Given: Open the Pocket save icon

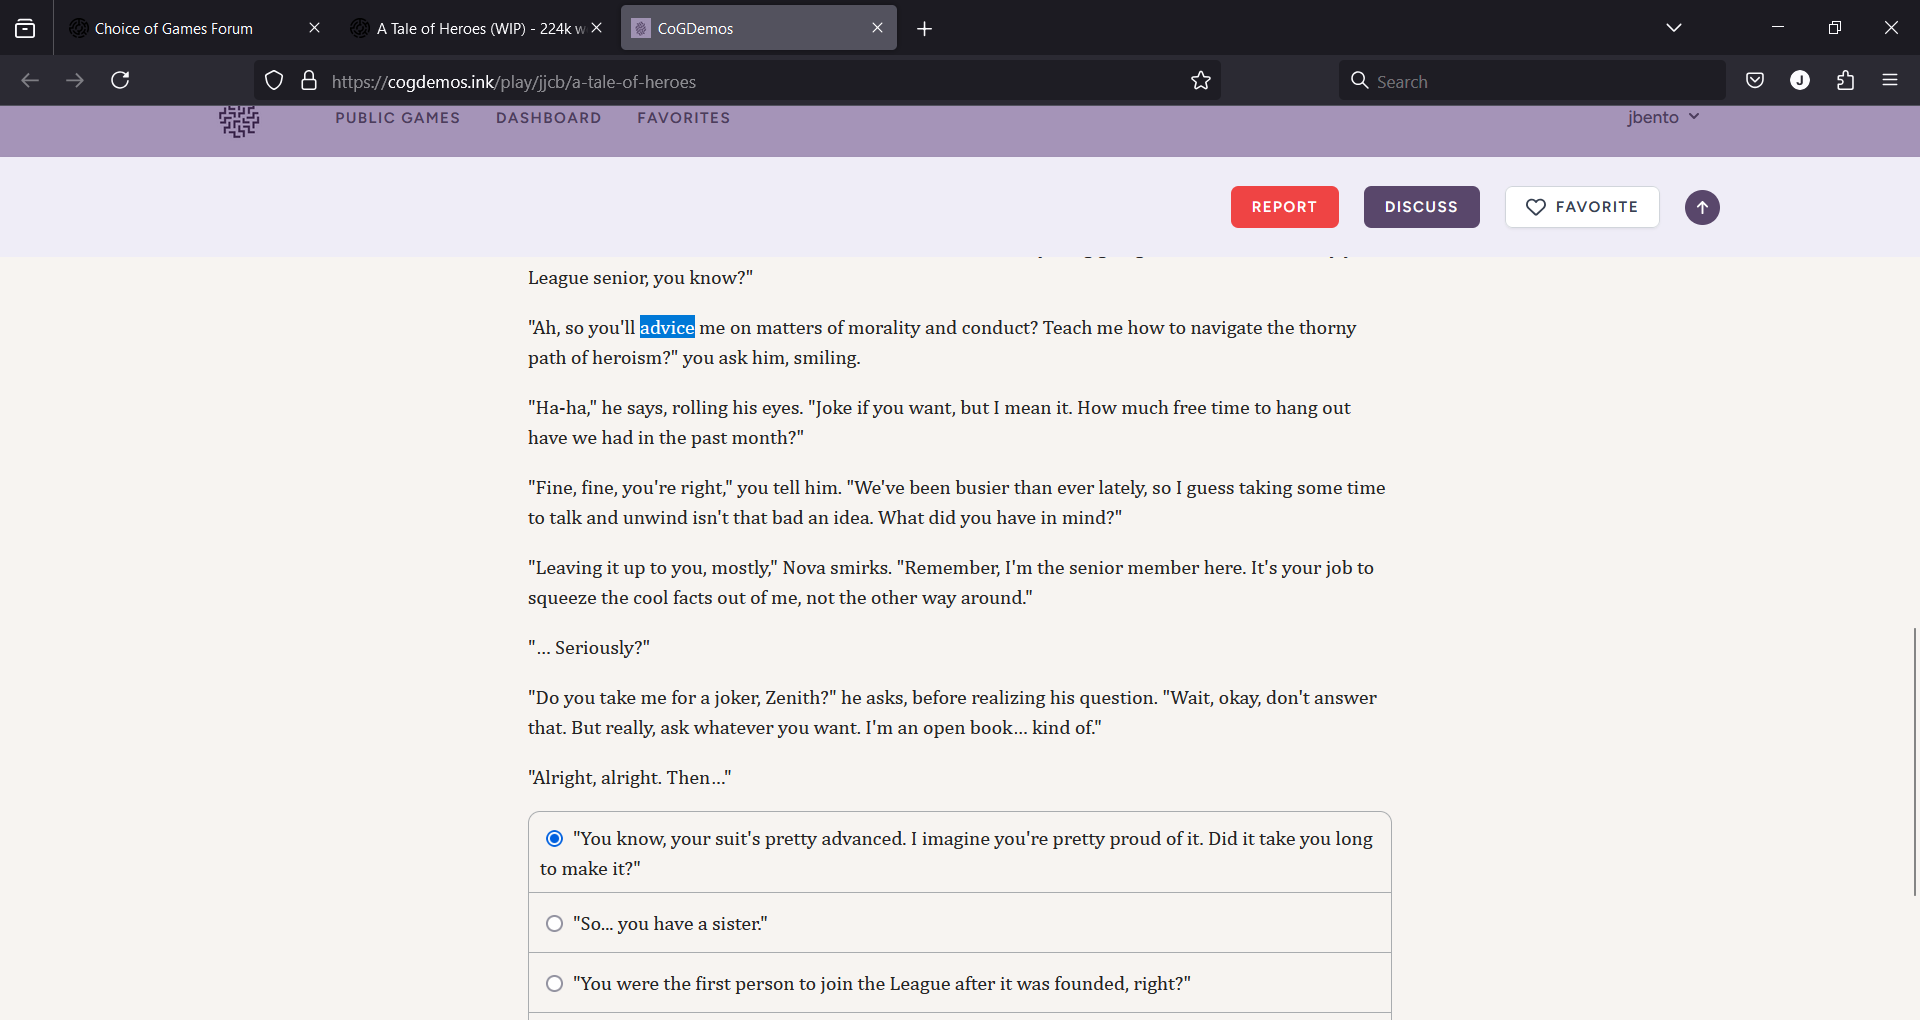Looking at the screenshot, I should (1755, 80).
